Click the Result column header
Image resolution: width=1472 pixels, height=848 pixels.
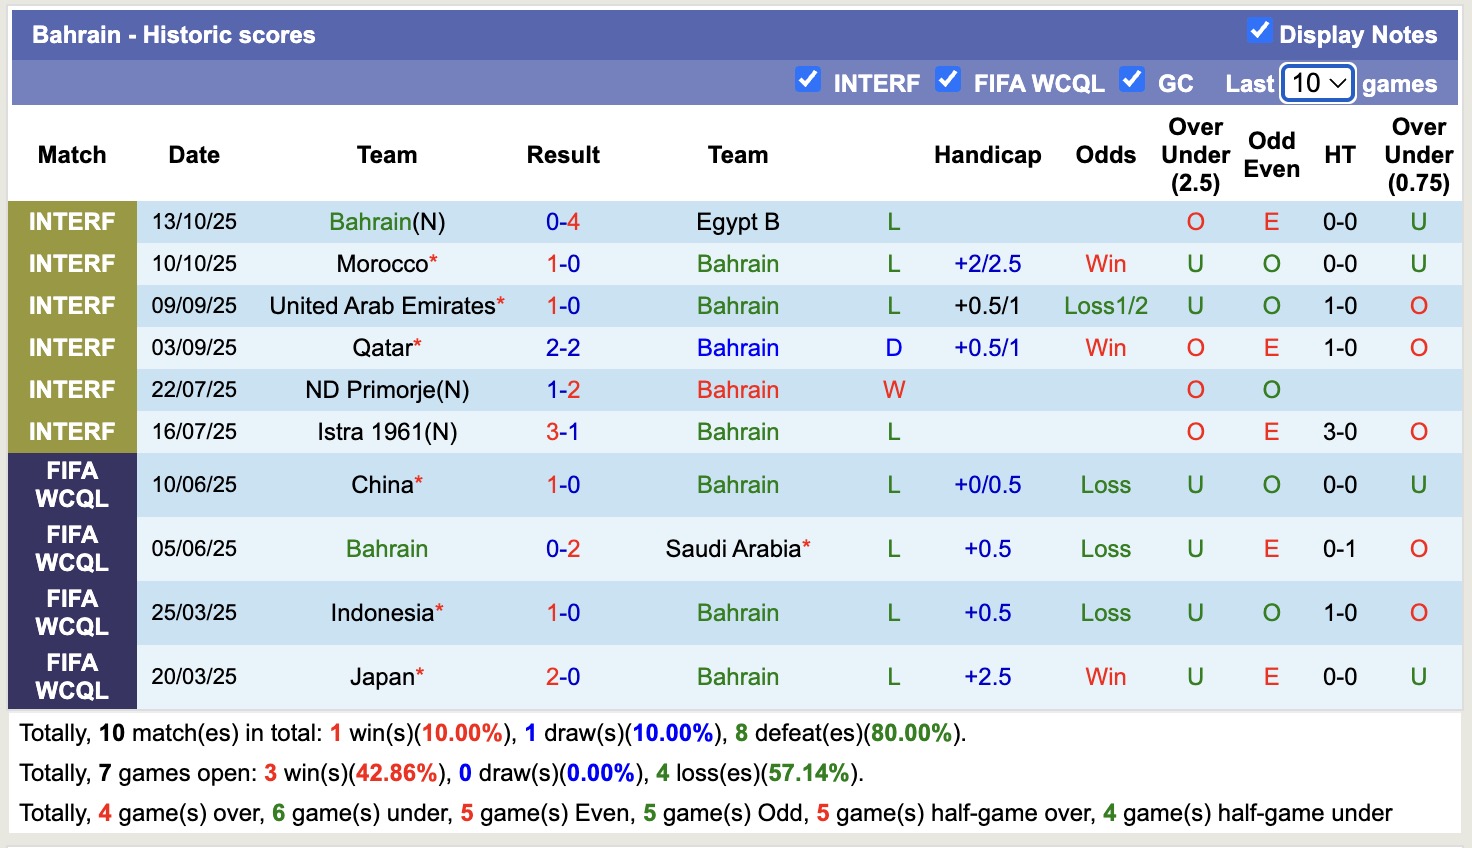[563, 155]
